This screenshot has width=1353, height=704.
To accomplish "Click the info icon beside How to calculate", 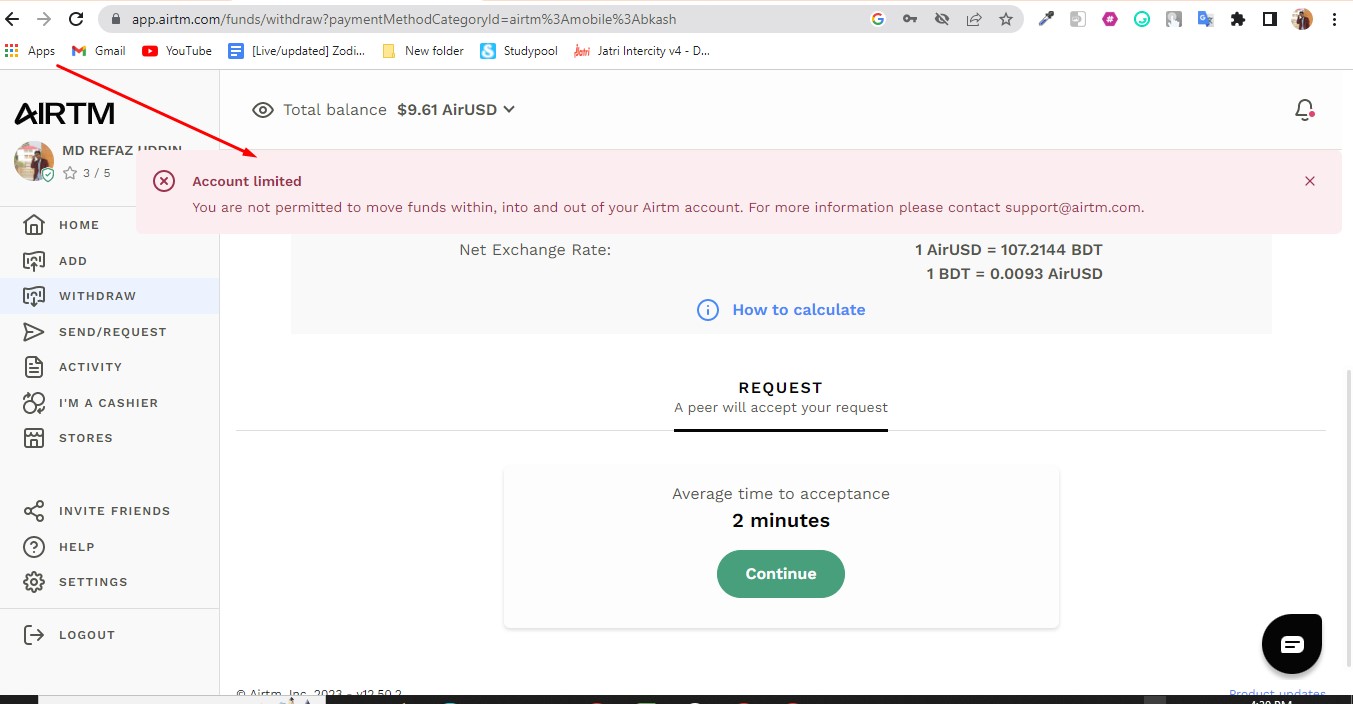I will pyautogui.click(x=708, y=310).
